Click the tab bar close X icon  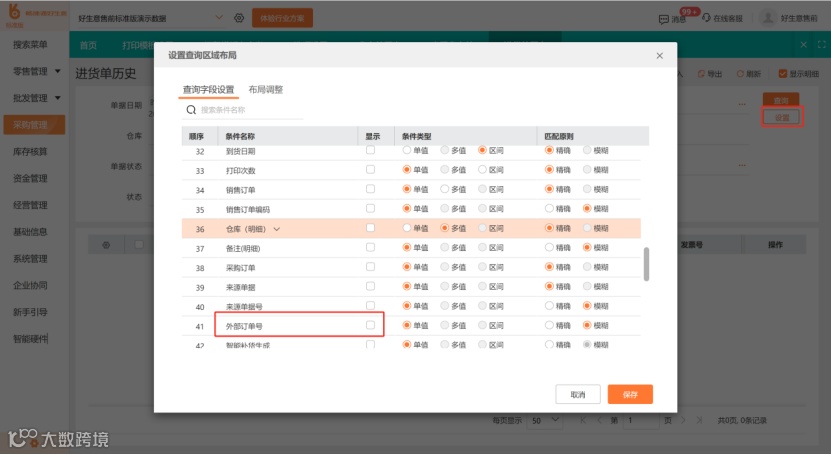803,44
